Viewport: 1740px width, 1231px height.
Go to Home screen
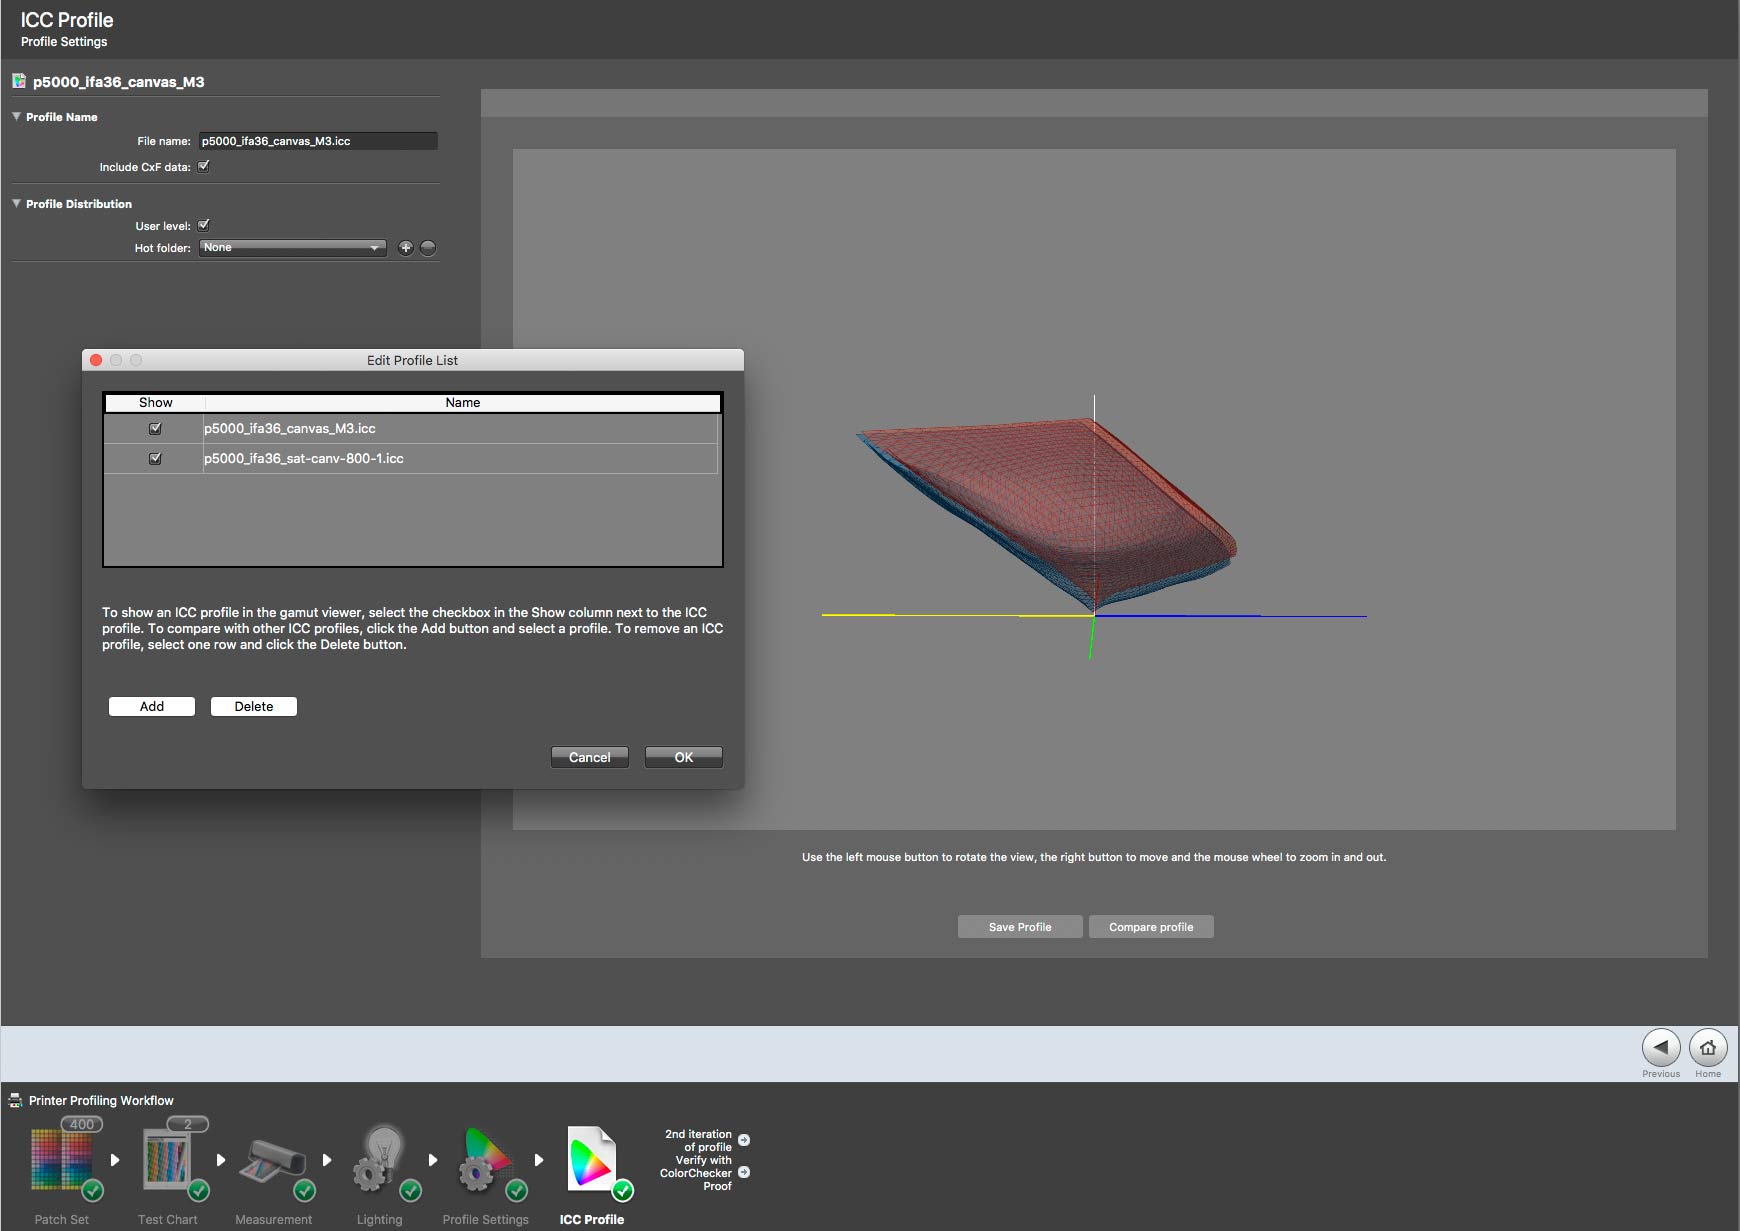click(1708, 1048)
